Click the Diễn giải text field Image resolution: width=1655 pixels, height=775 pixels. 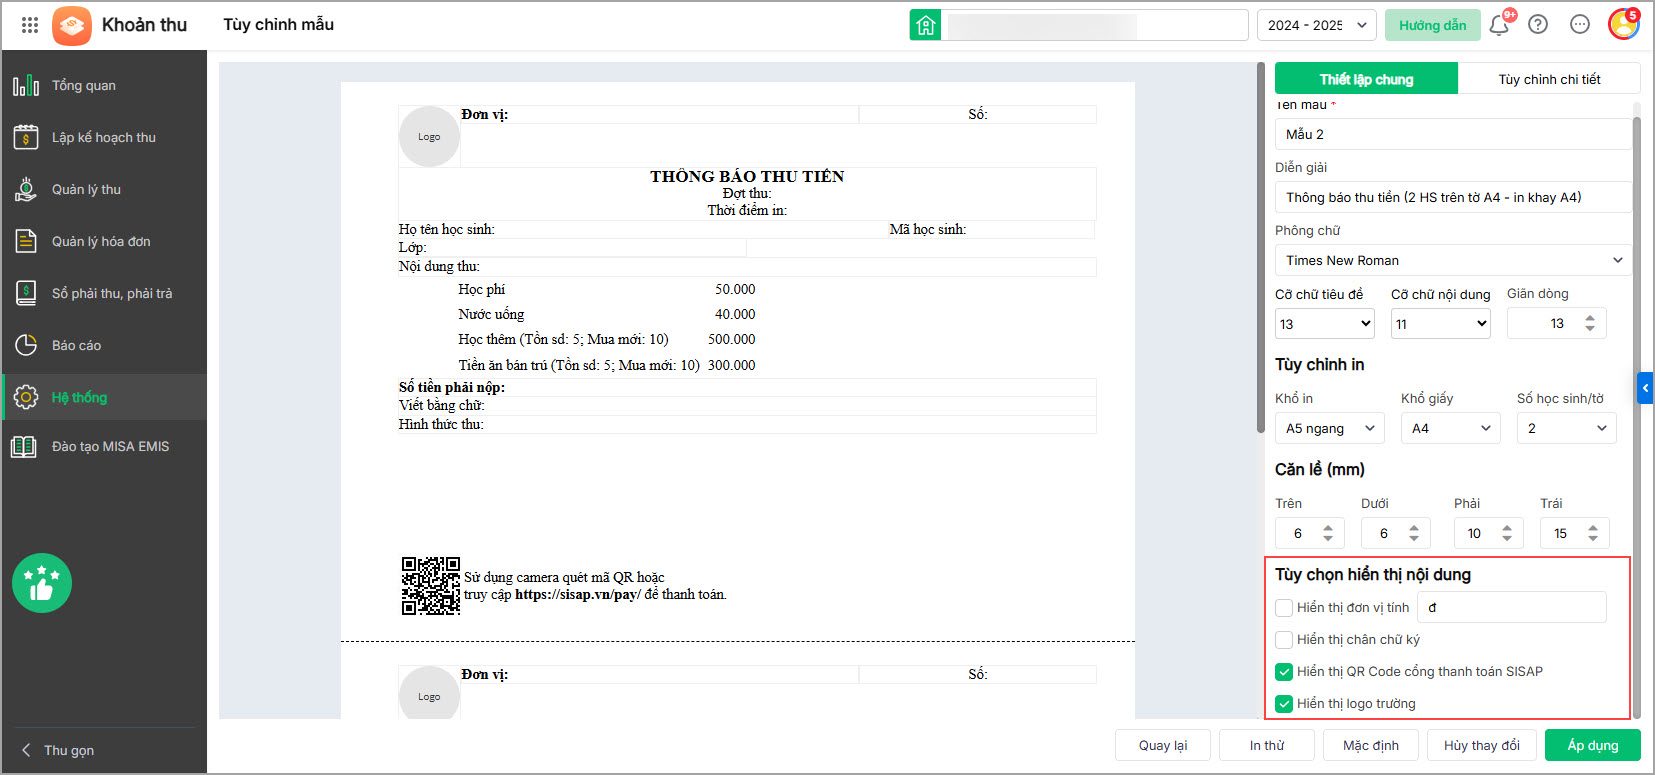click(x=1453, y=197)
